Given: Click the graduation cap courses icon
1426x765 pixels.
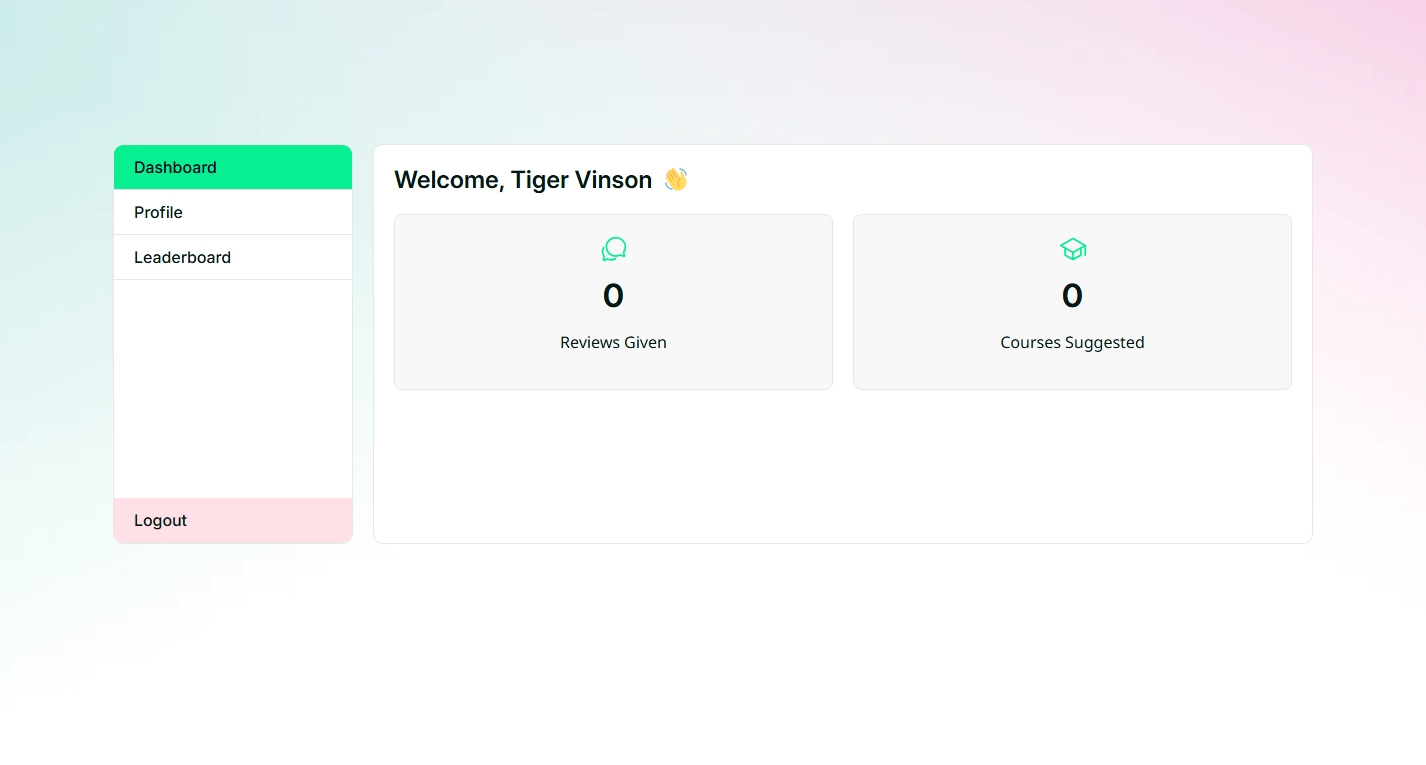Looking at the screenshot, I should [1072, 249].
